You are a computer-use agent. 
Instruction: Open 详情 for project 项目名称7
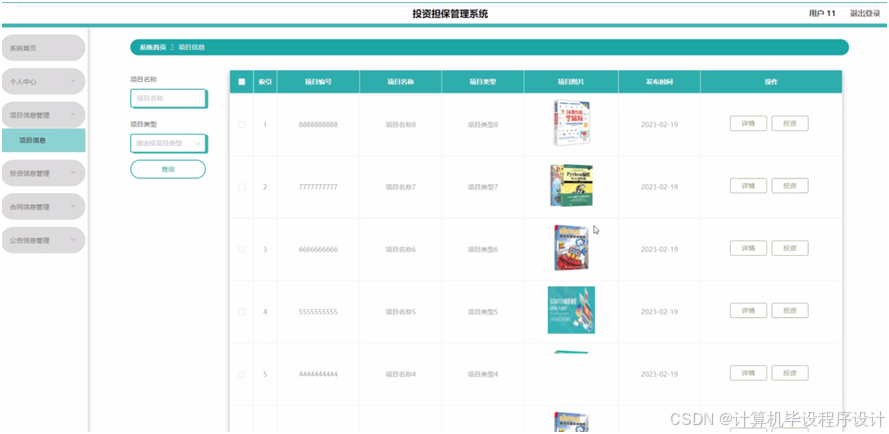[x=748, y=186]
